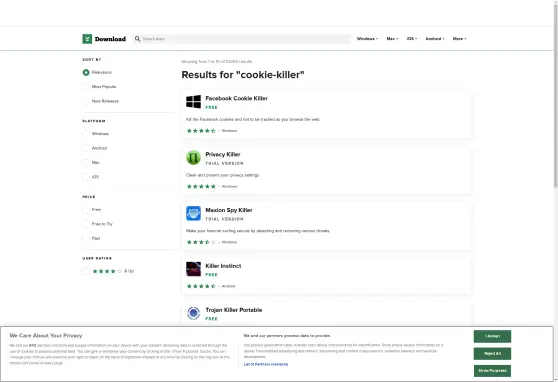This screenshot has height=382, width=558.
Task: Open the Trojan Killer Portable icon
Action: tap(193, 313)
